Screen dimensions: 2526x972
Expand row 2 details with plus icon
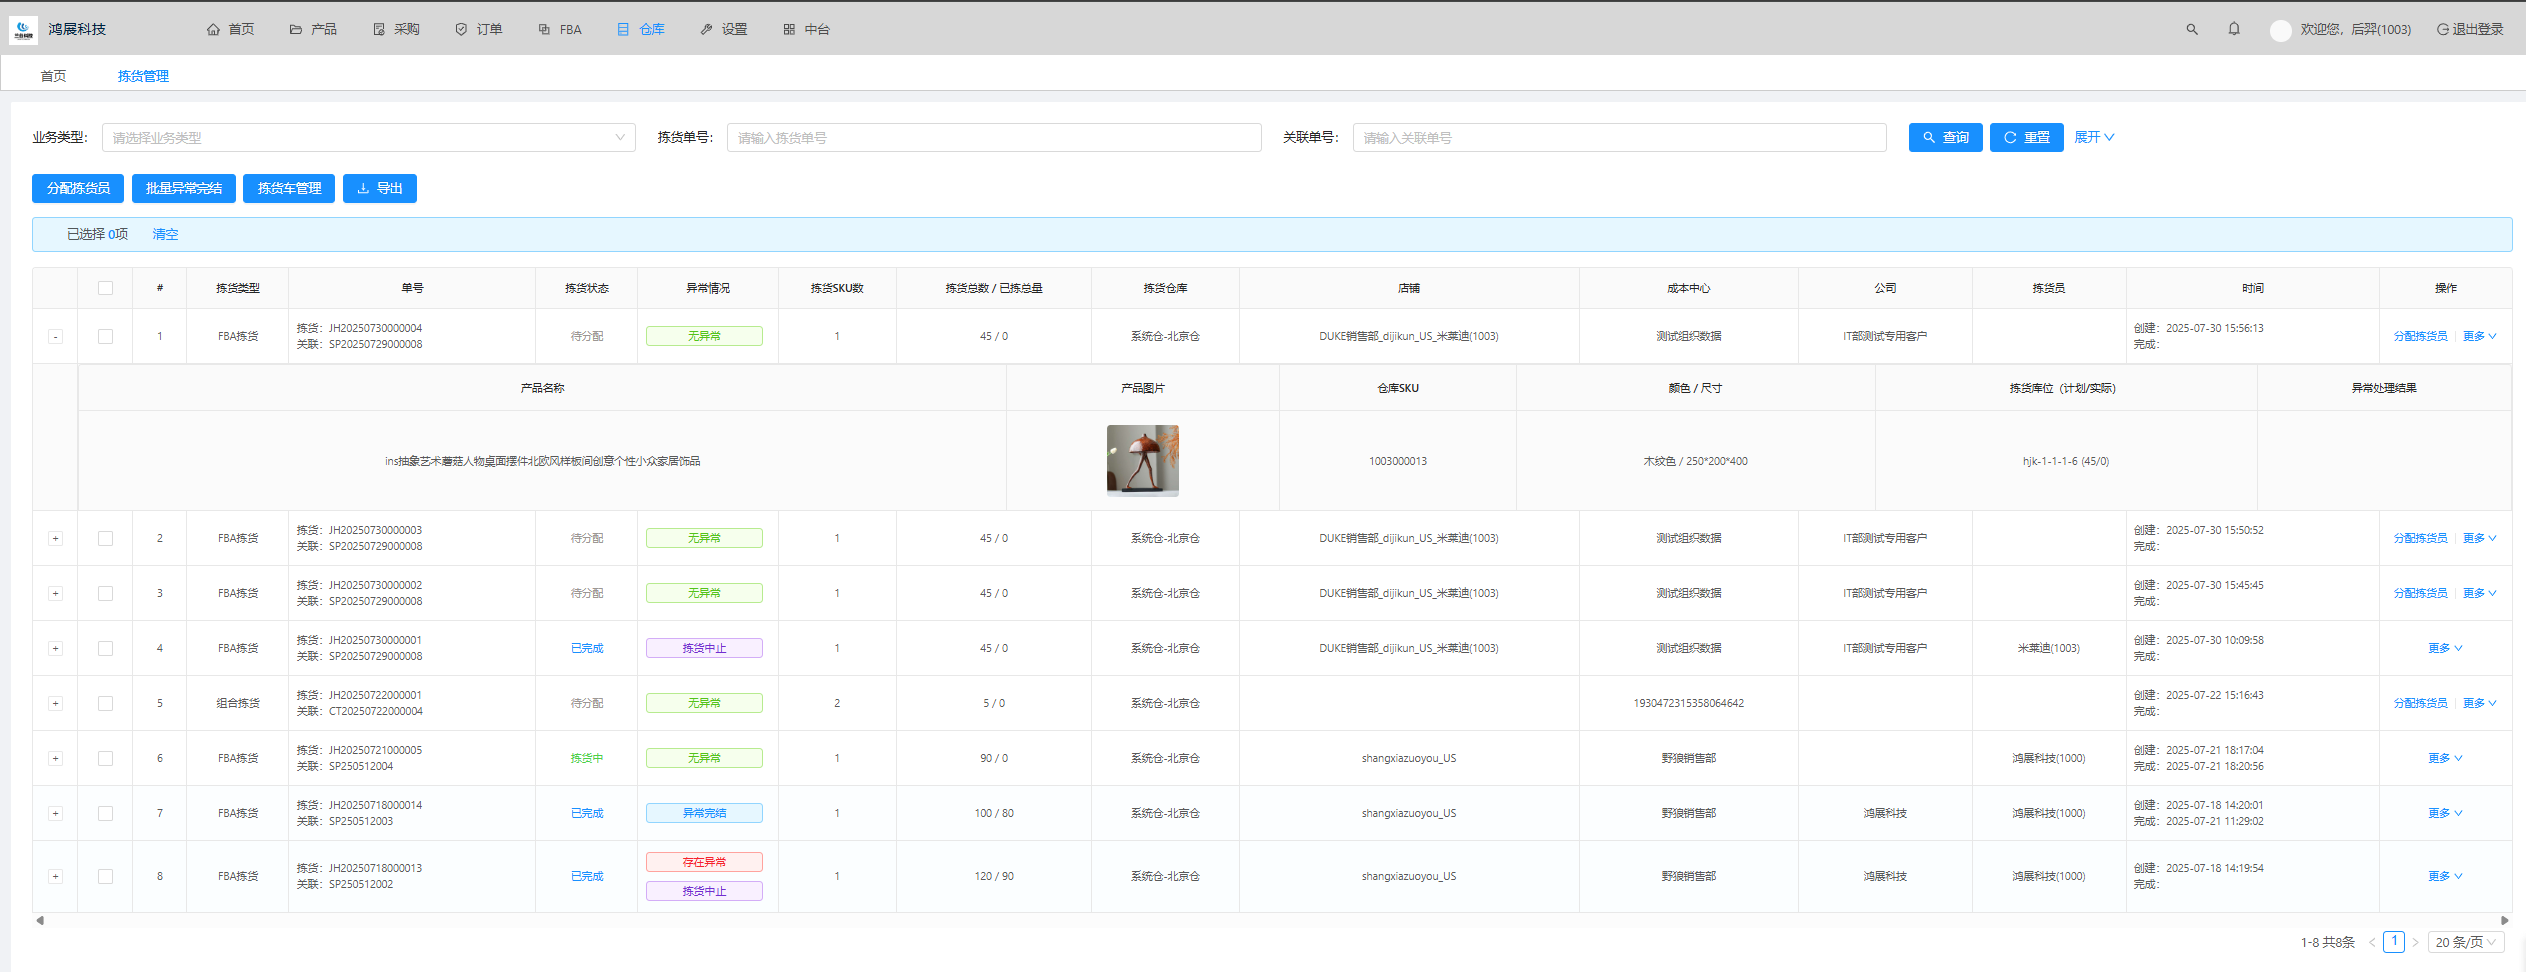pos(55,539)
